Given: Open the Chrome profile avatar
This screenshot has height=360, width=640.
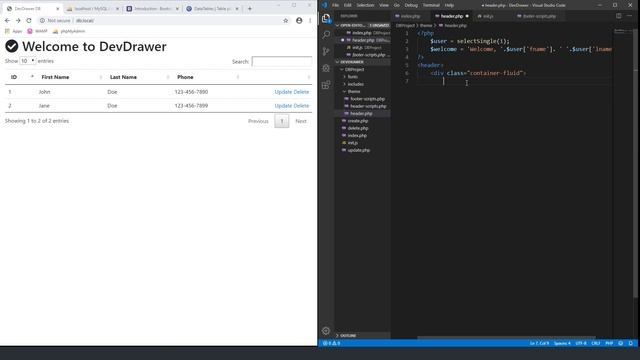Looking at the screenshot, I should 299,20.
